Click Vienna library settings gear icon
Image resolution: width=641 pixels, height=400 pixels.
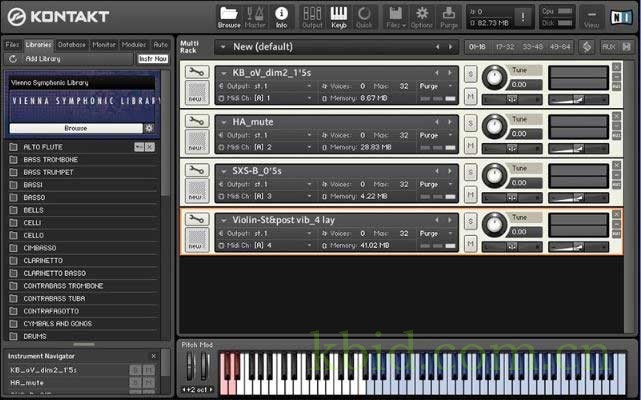[149, 129]
